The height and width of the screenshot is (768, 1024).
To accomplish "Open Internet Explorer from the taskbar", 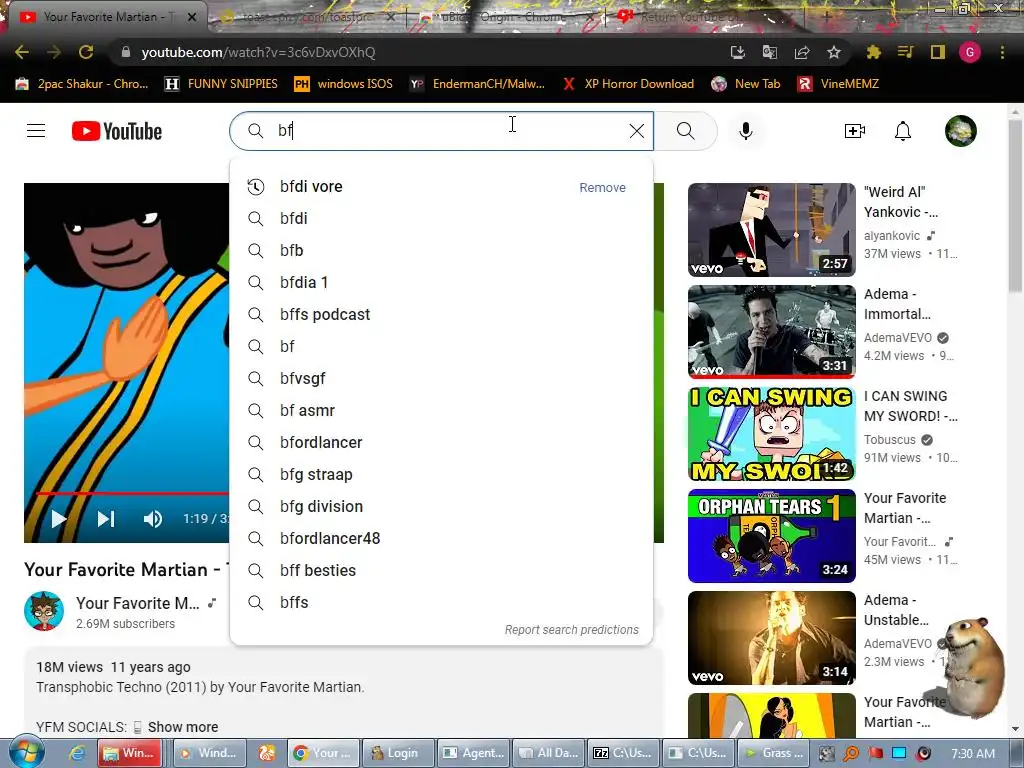I will [77, 753].
